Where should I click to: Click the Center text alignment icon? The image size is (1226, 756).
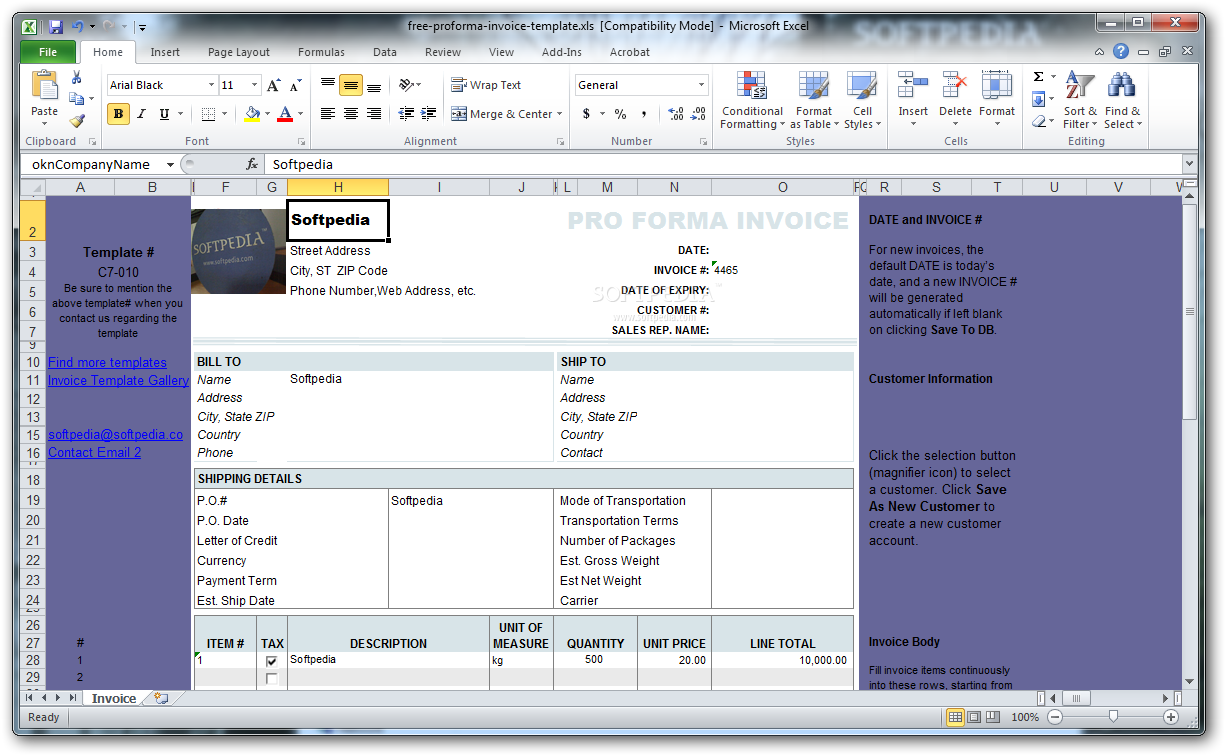point(350,114)
